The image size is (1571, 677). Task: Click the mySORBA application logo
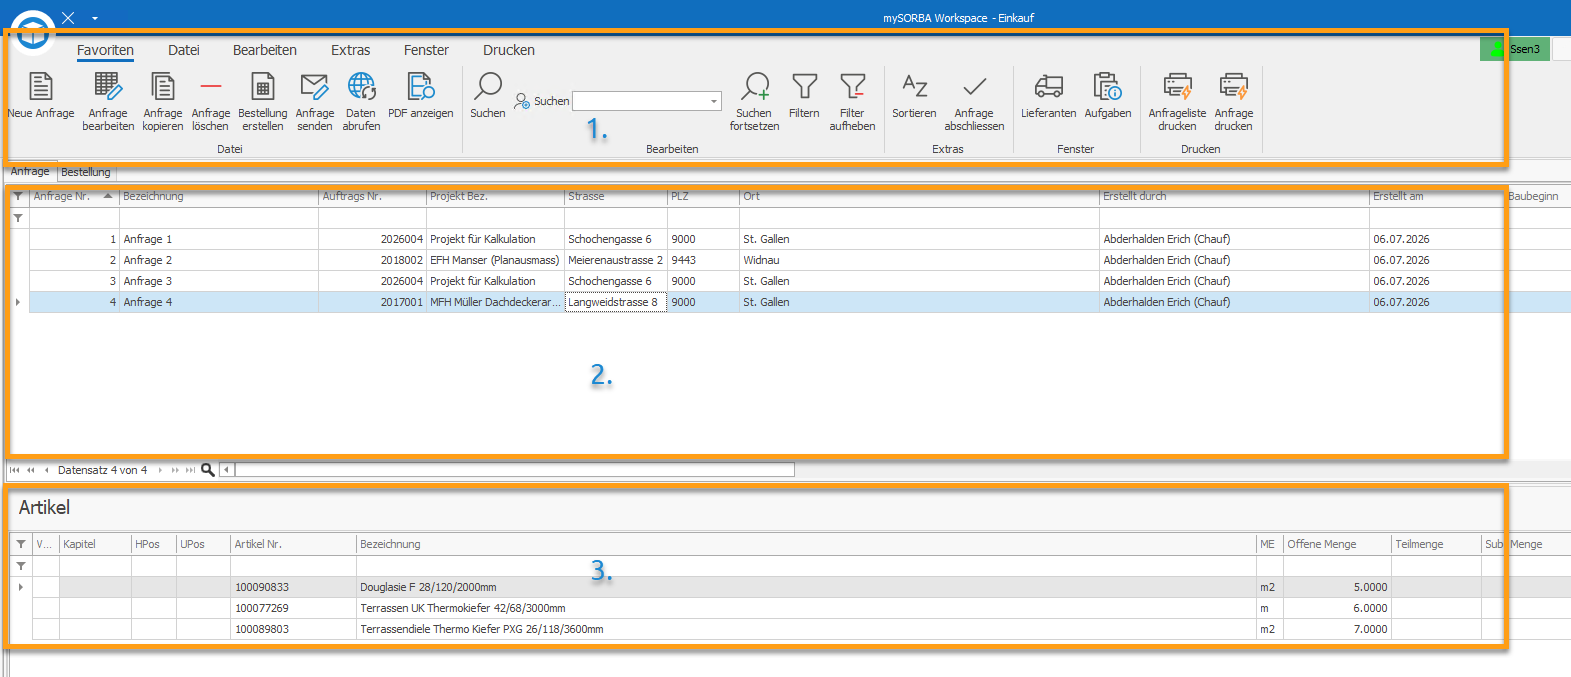tap(34, 31)
